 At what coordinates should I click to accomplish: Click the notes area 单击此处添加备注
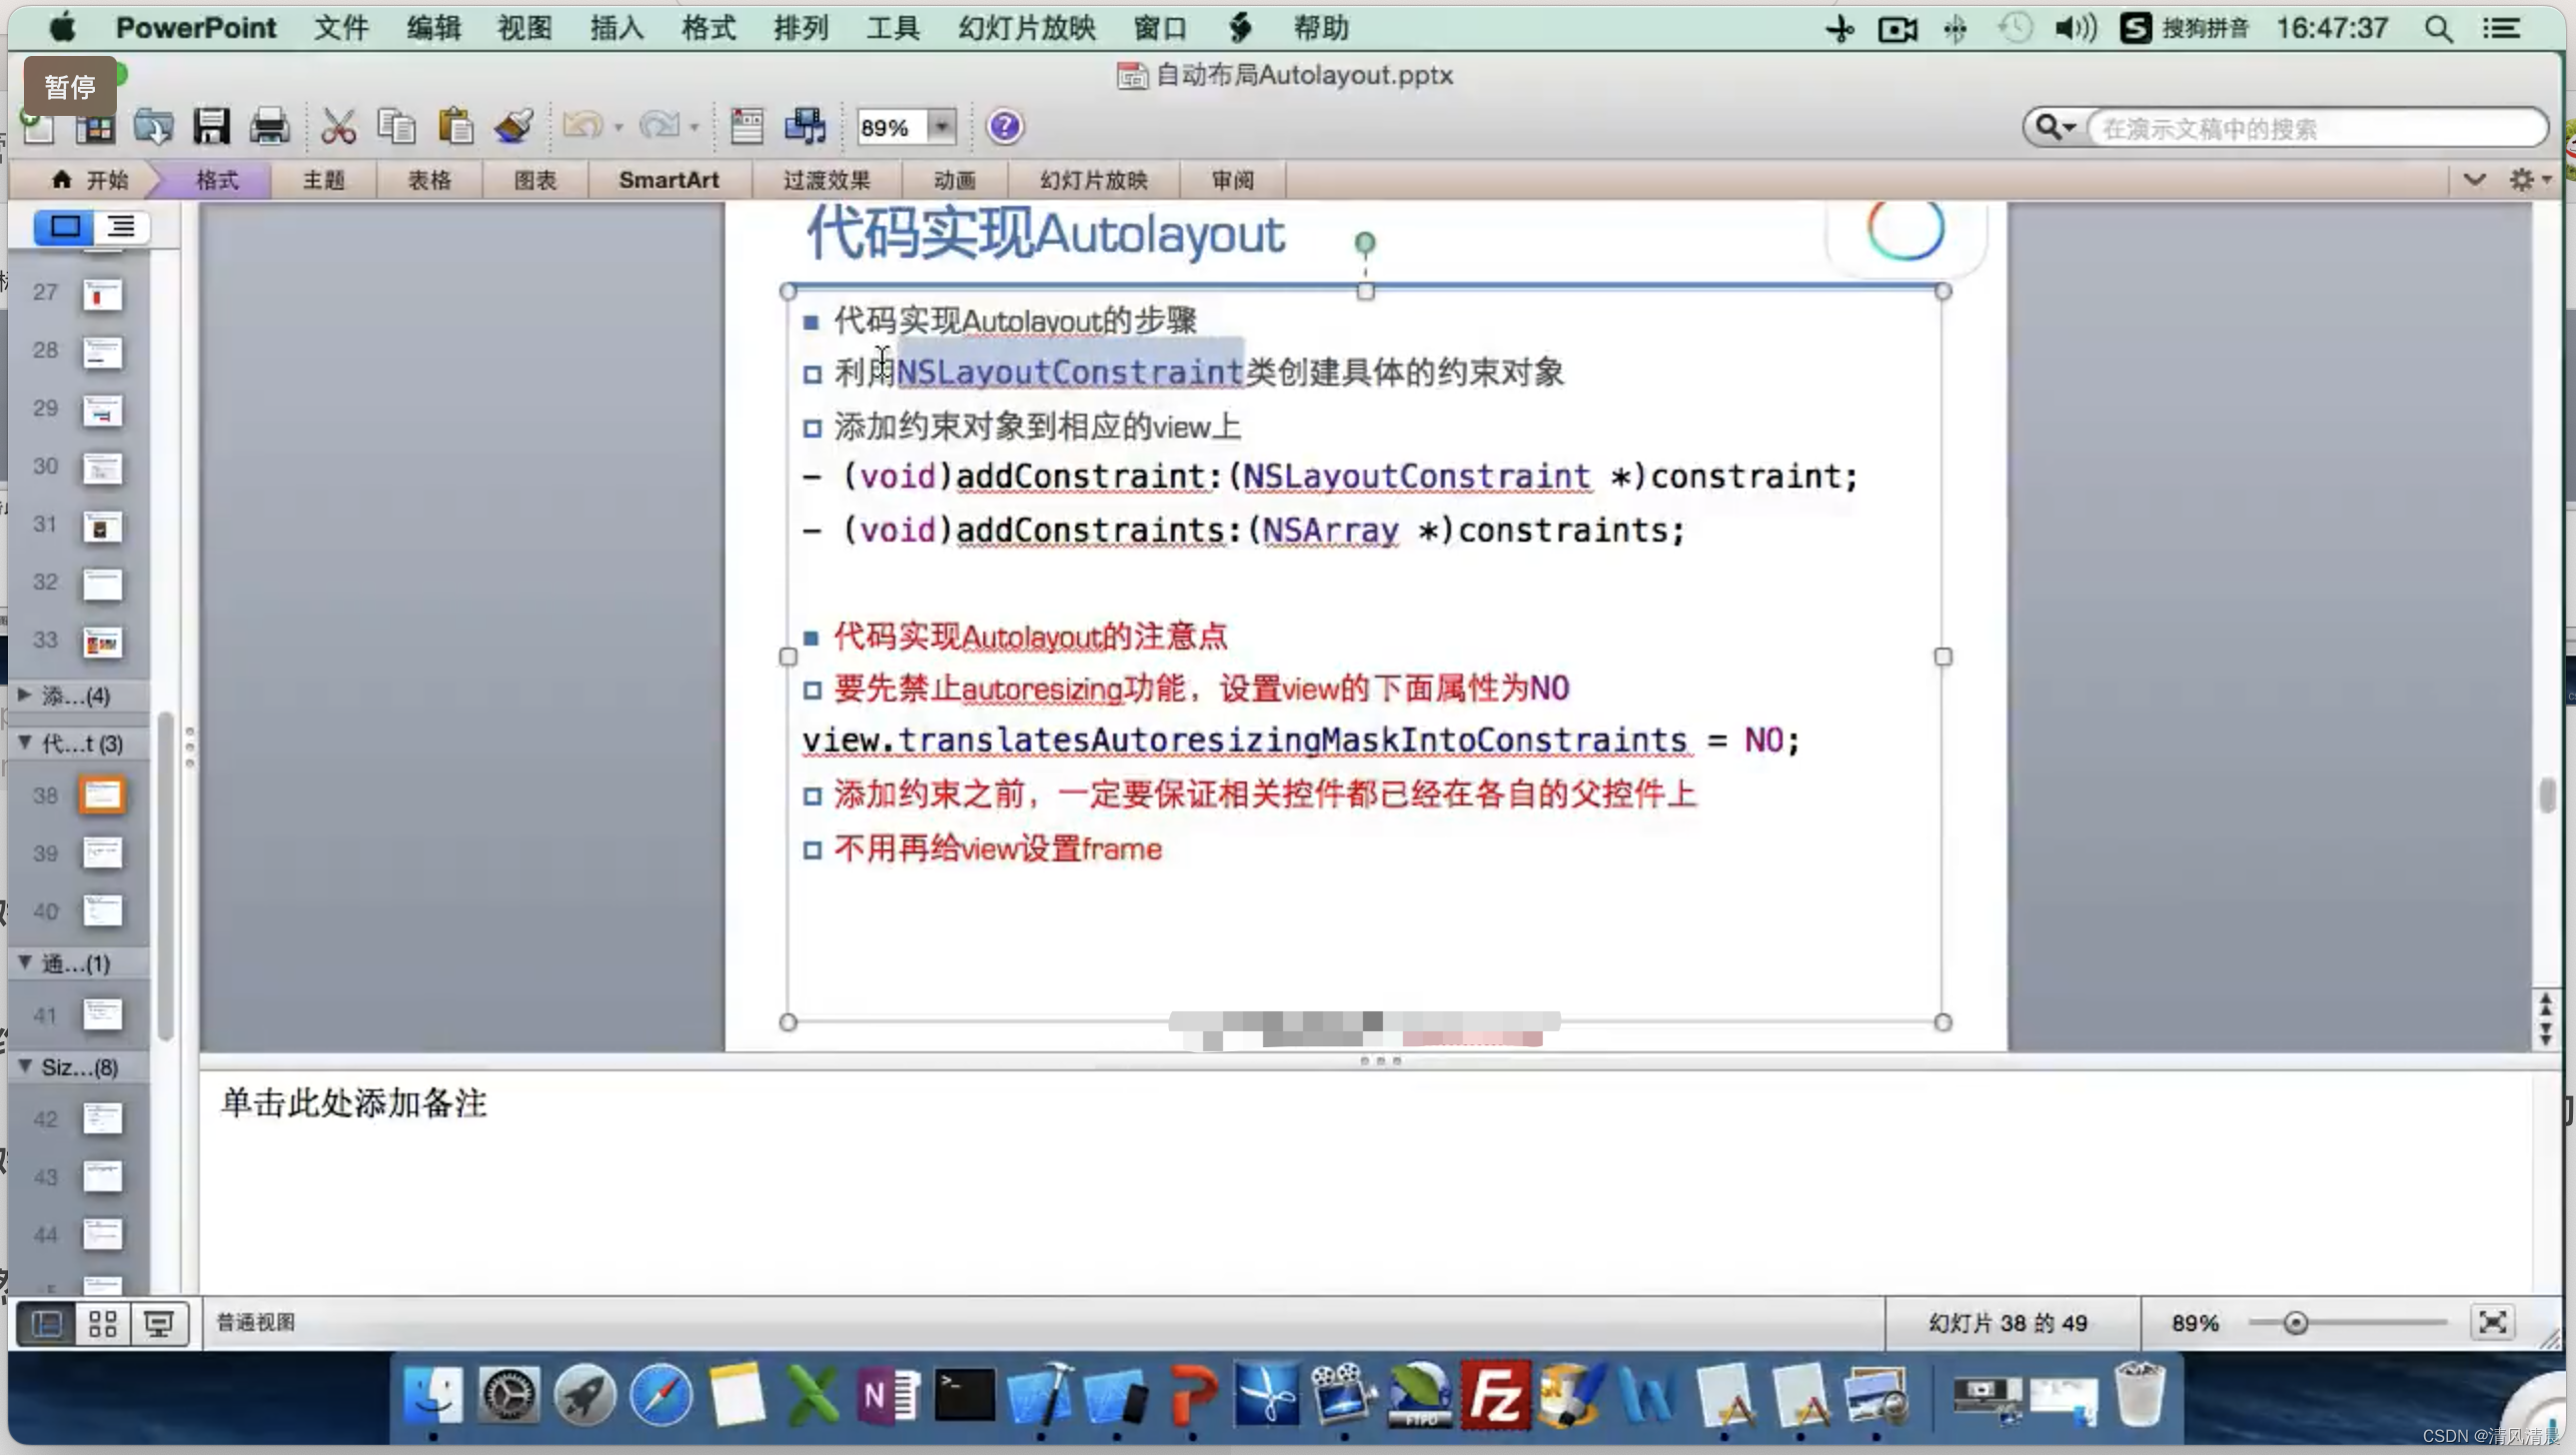coord(354,1103)
